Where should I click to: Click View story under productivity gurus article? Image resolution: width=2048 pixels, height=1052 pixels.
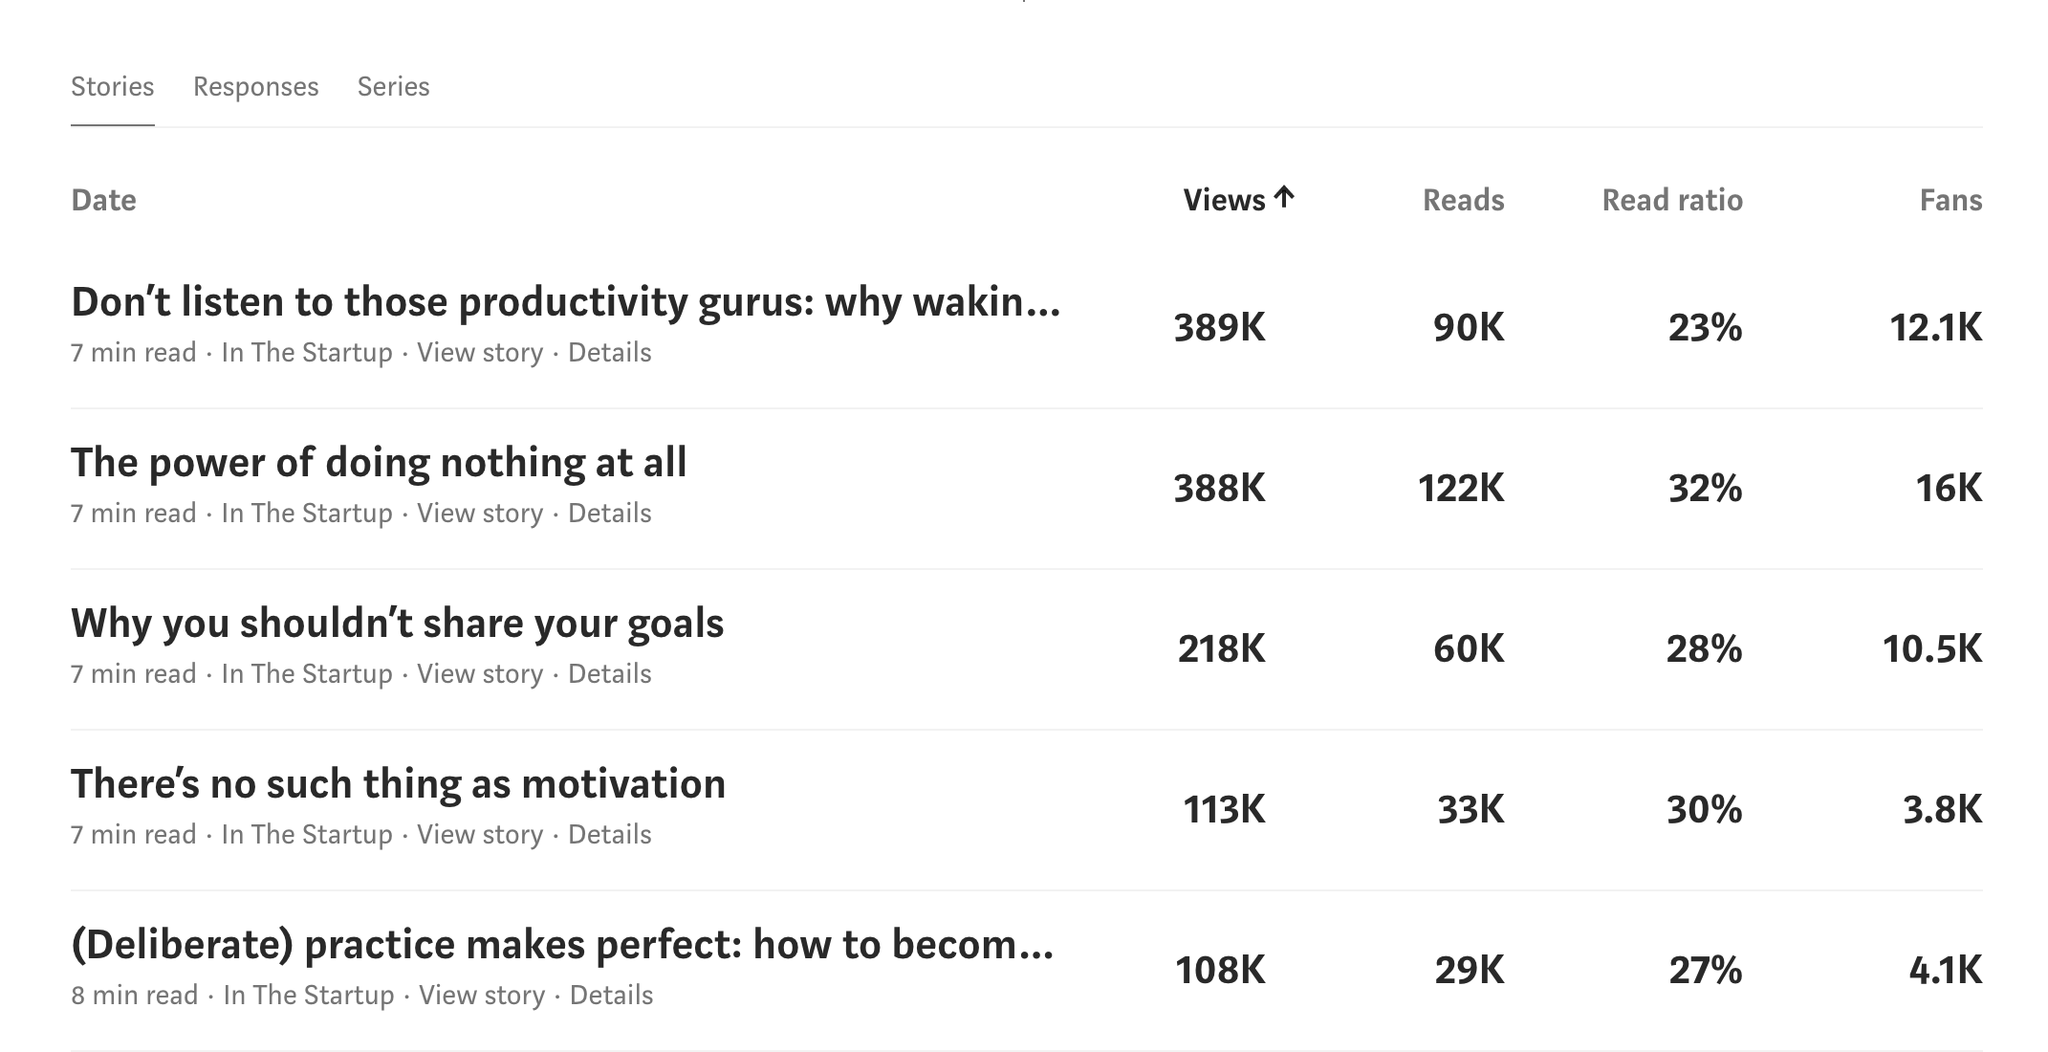coord(480,353)
